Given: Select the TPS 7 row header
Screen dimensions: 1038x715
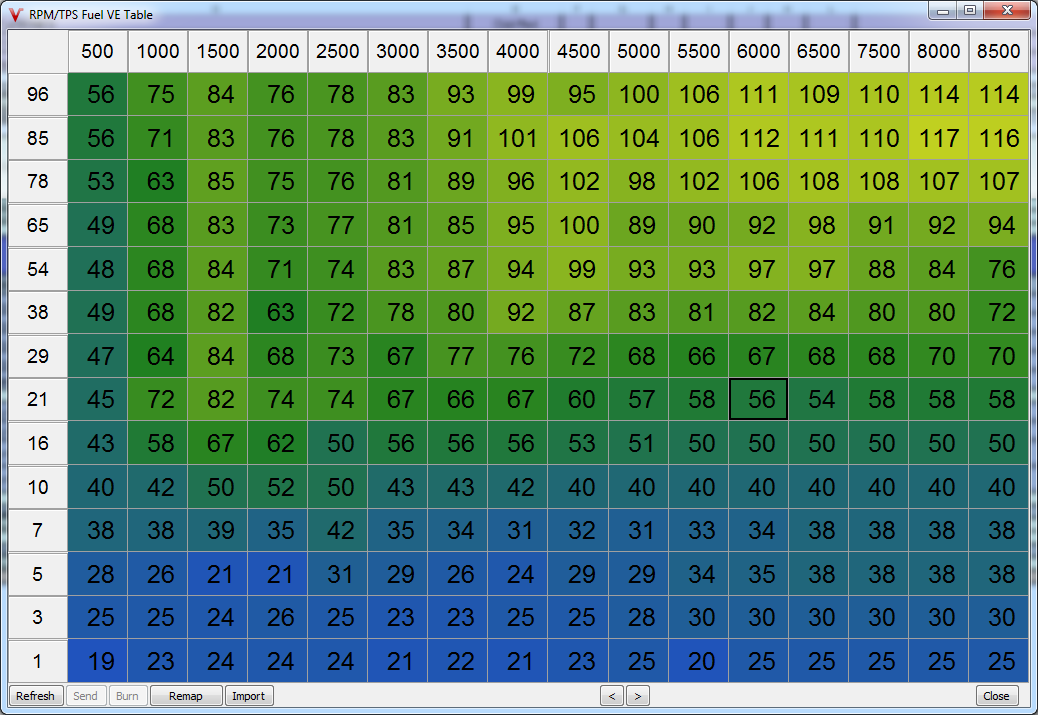Looking at the screenshot, I should click(38, 530).
